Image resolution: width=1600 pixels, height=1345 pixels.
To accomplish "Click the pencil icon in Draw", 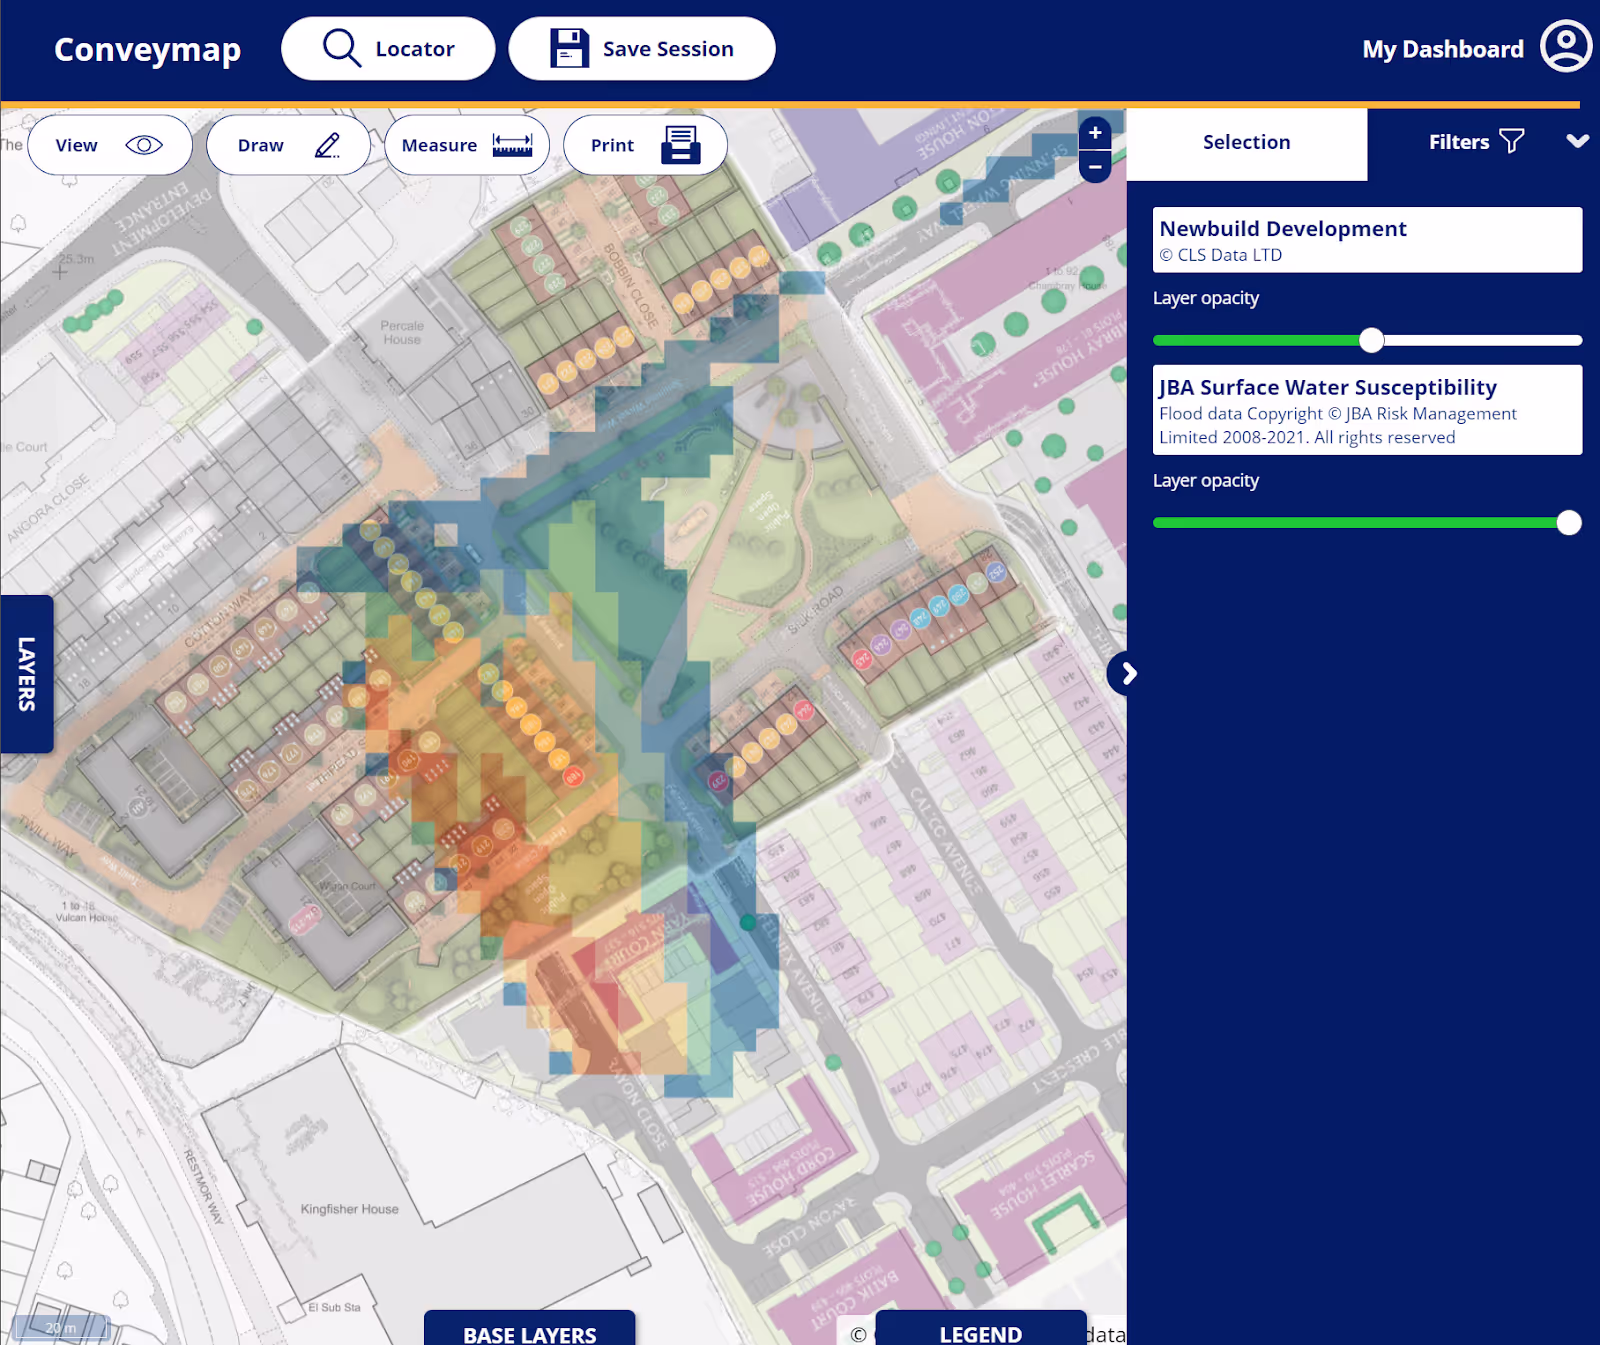I will coord(328,145).
